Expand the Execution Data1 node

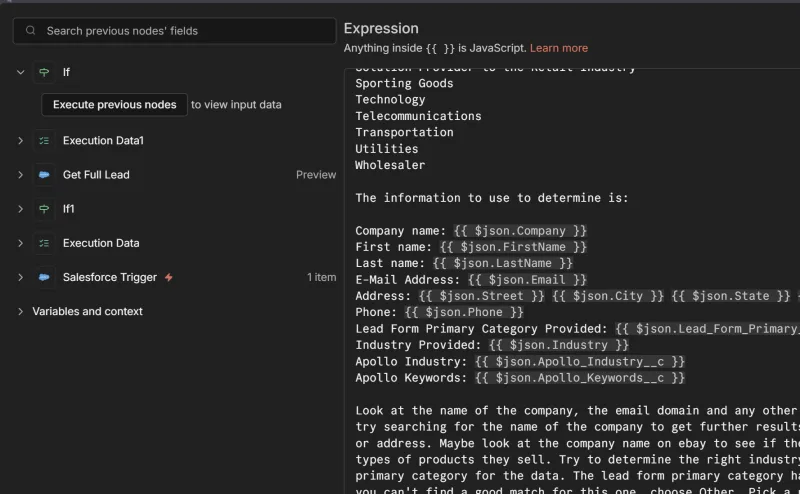(20, 141)
